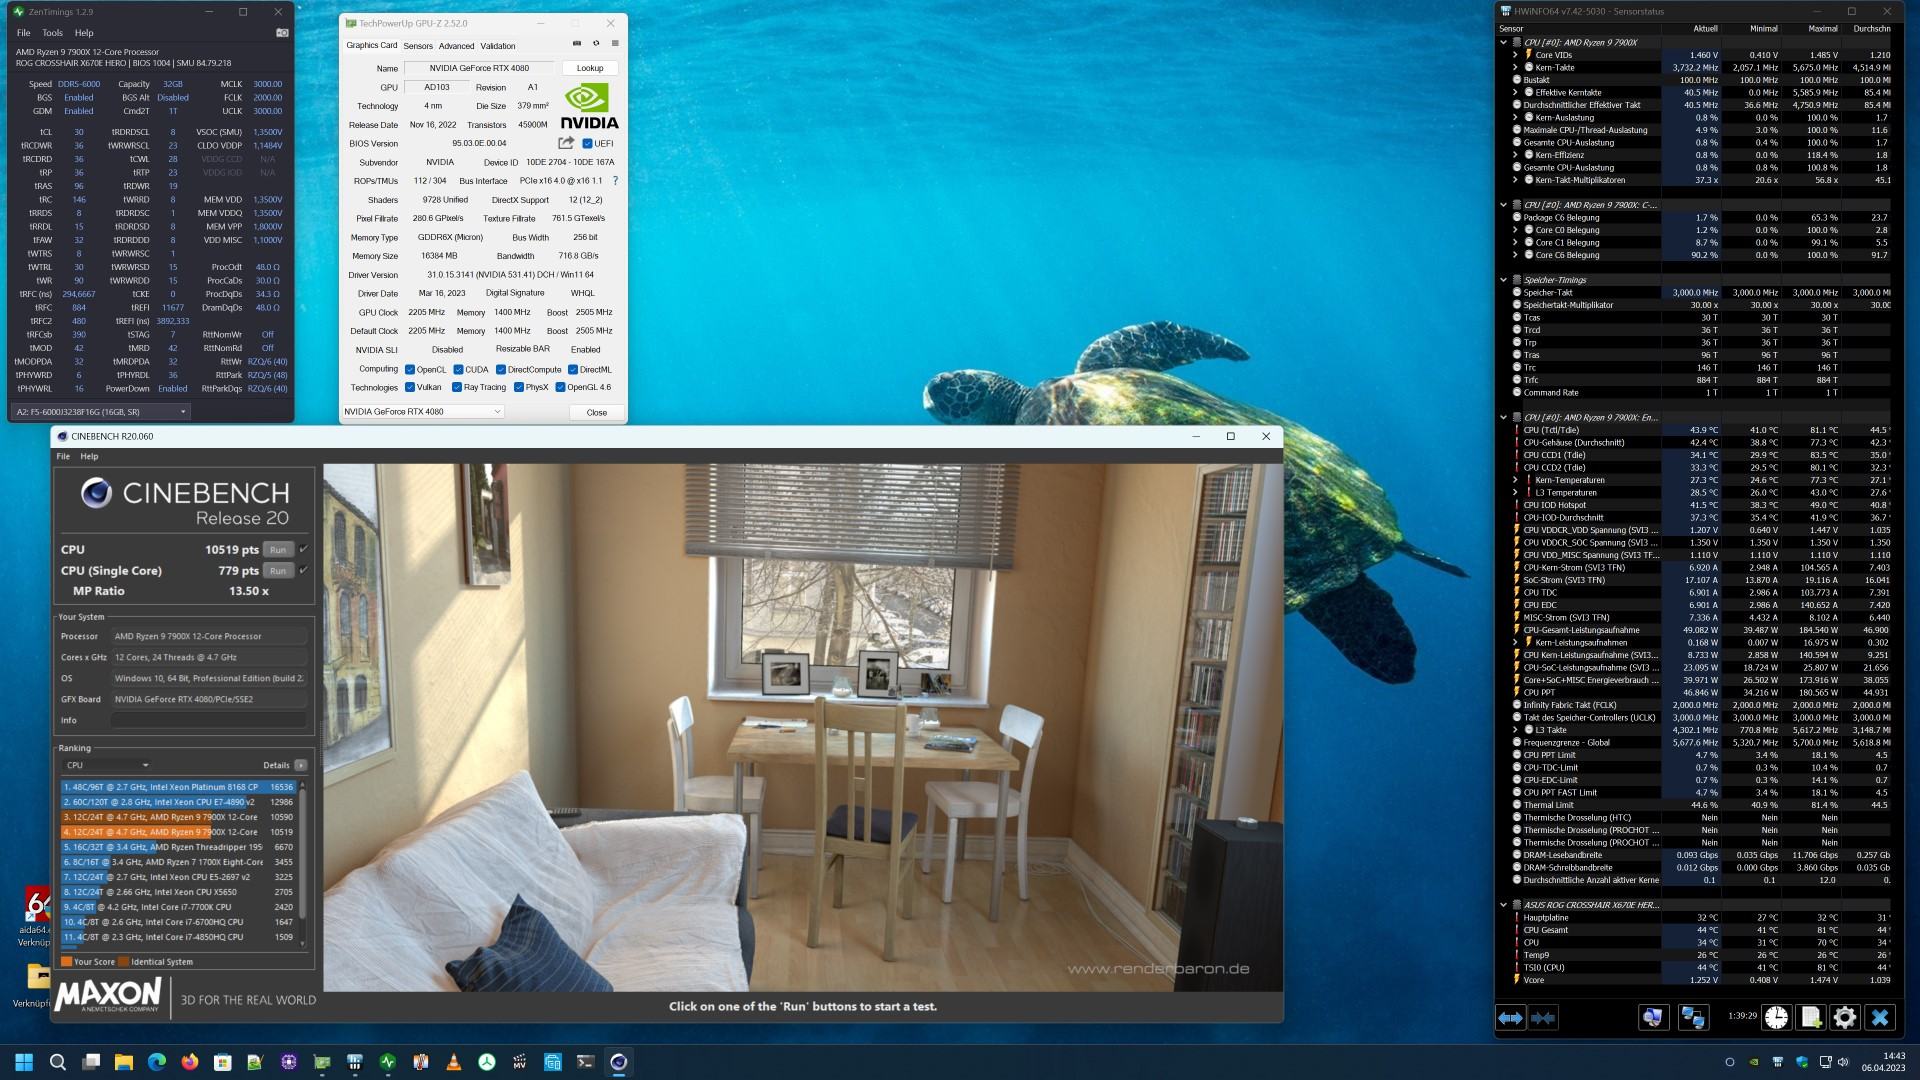Click HWiNFO collapse columns arrows icon
This screenshot has height=1080, width=1920.
click(1543, 1018)
